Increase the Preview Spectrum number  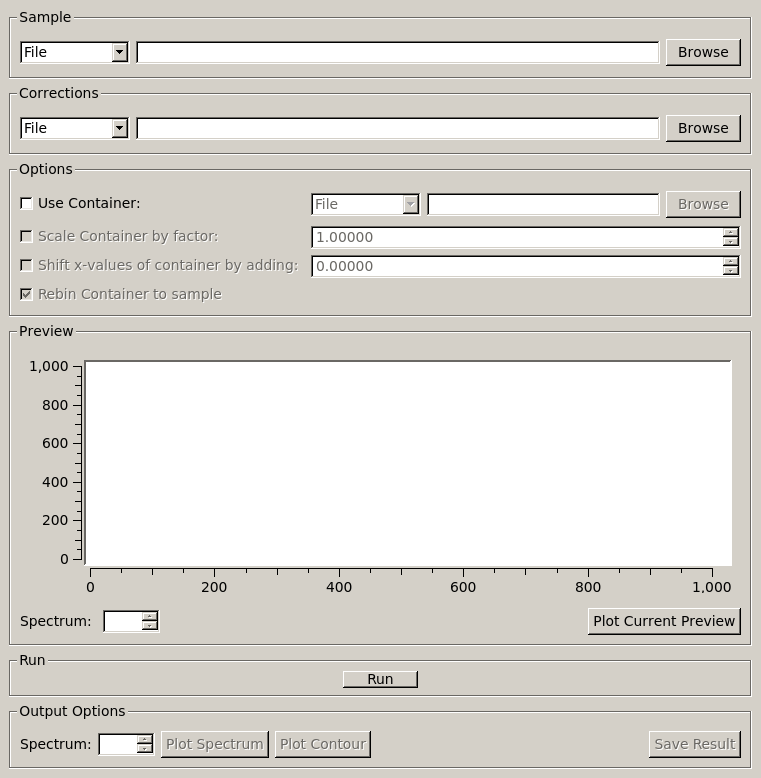coord(150,617)
